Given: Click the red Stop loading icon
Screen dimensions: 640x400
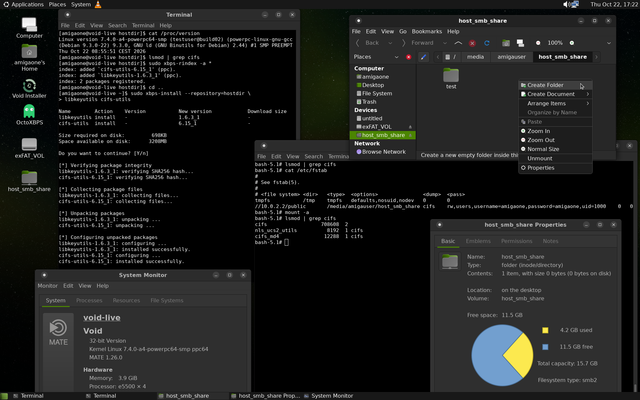Looking at the screenshot, I should [x=472, y=43].
